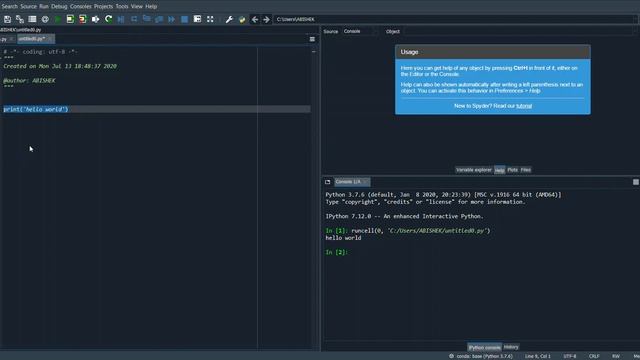The width and height of the screenshot is (640, 360).
Task: Click the working directory path field
Action: tap(455, 19)
